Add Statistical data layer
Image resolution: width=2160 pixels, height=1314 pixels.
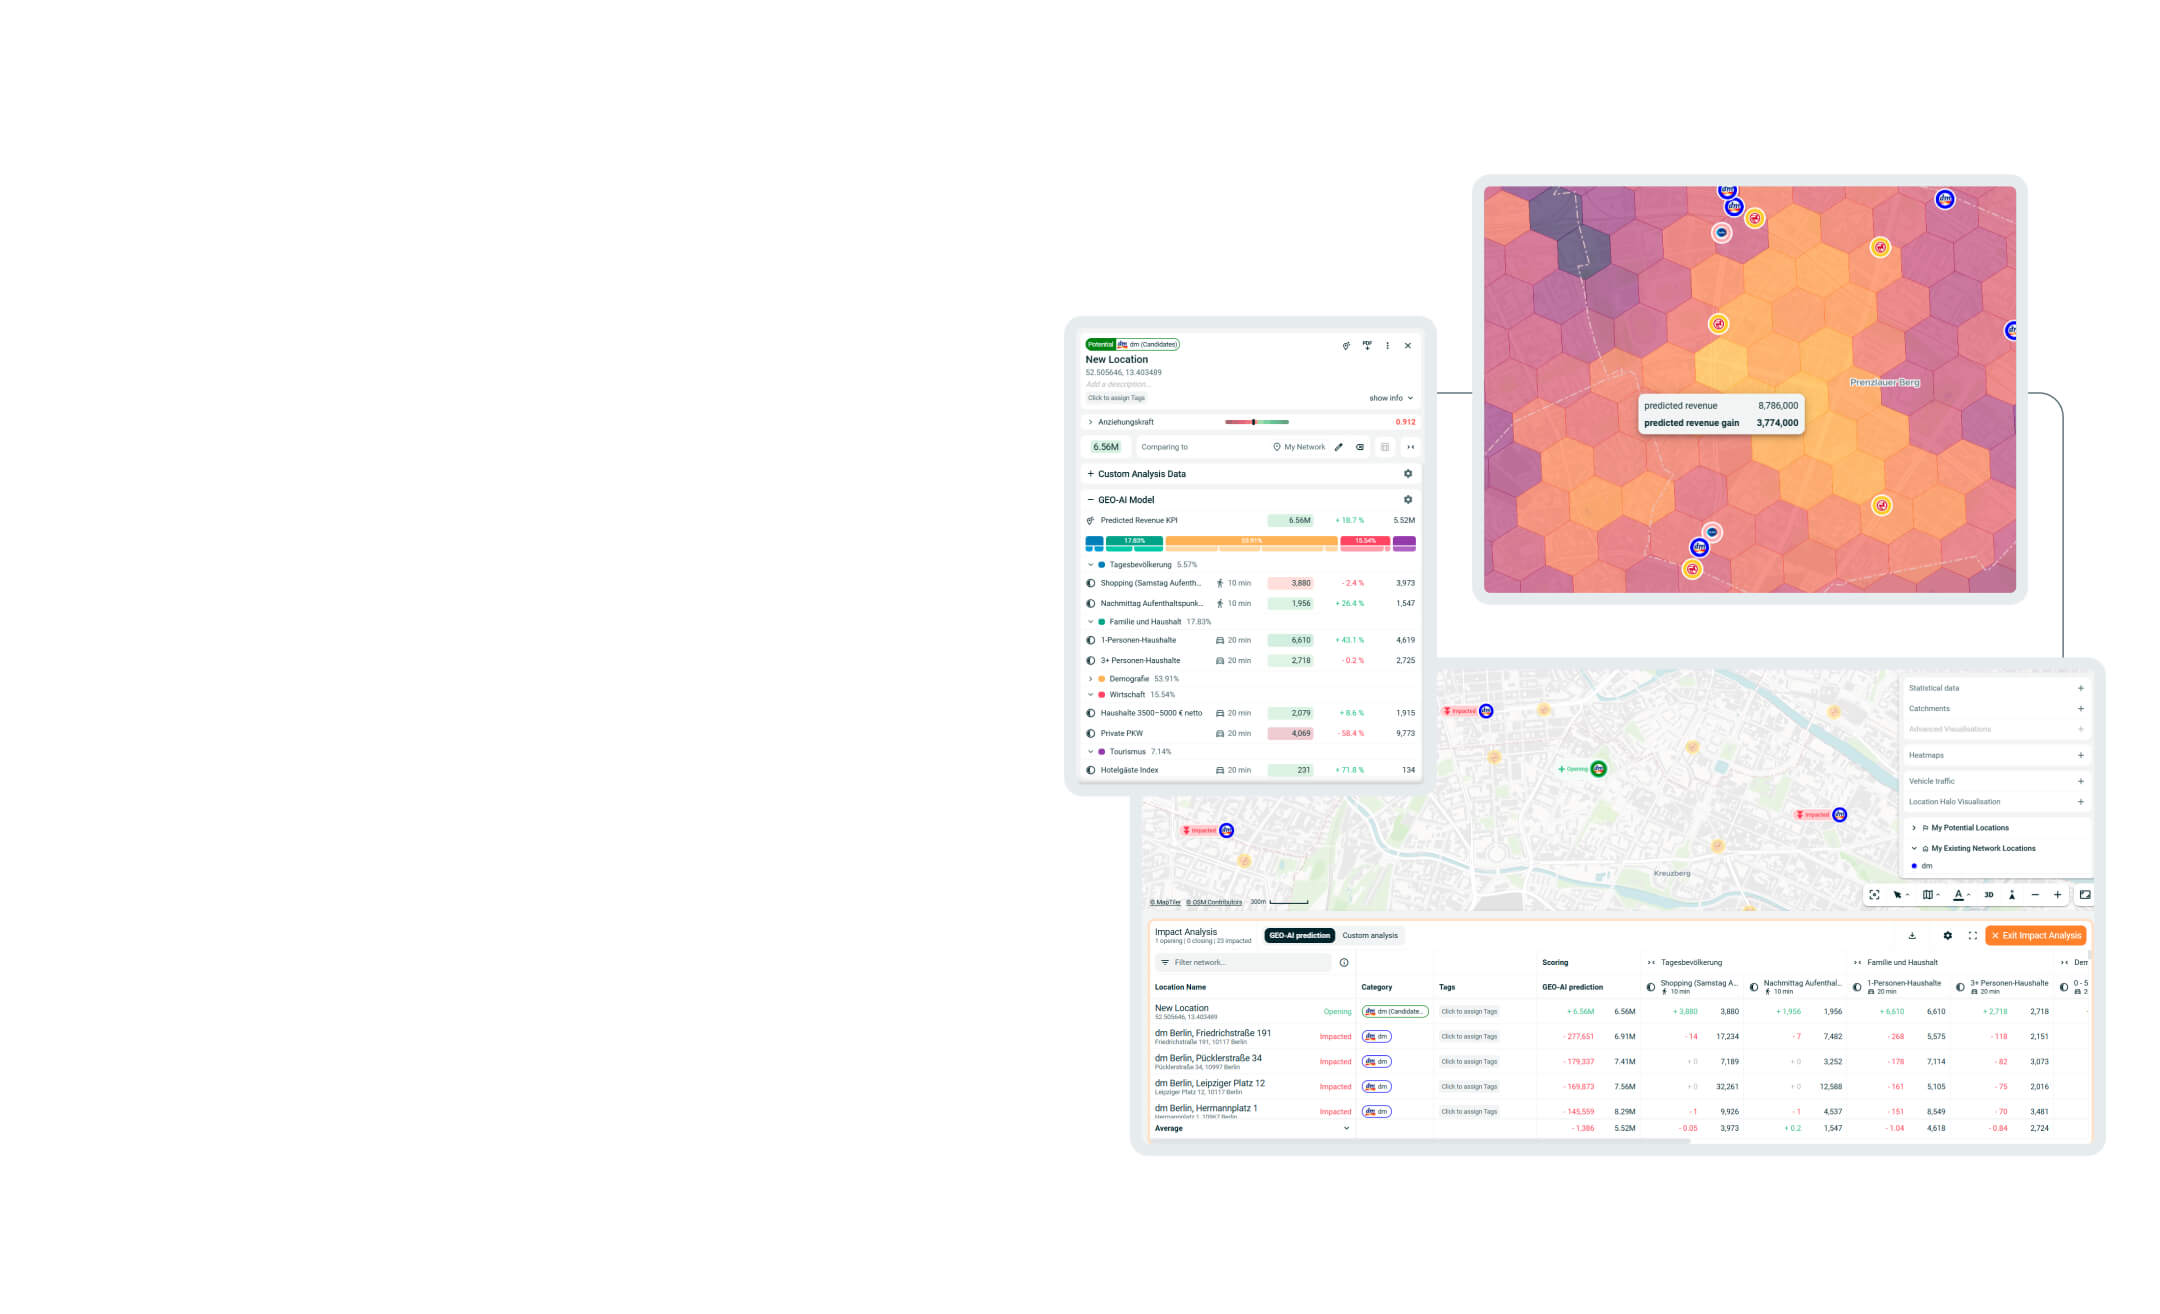pos(2081,688)
